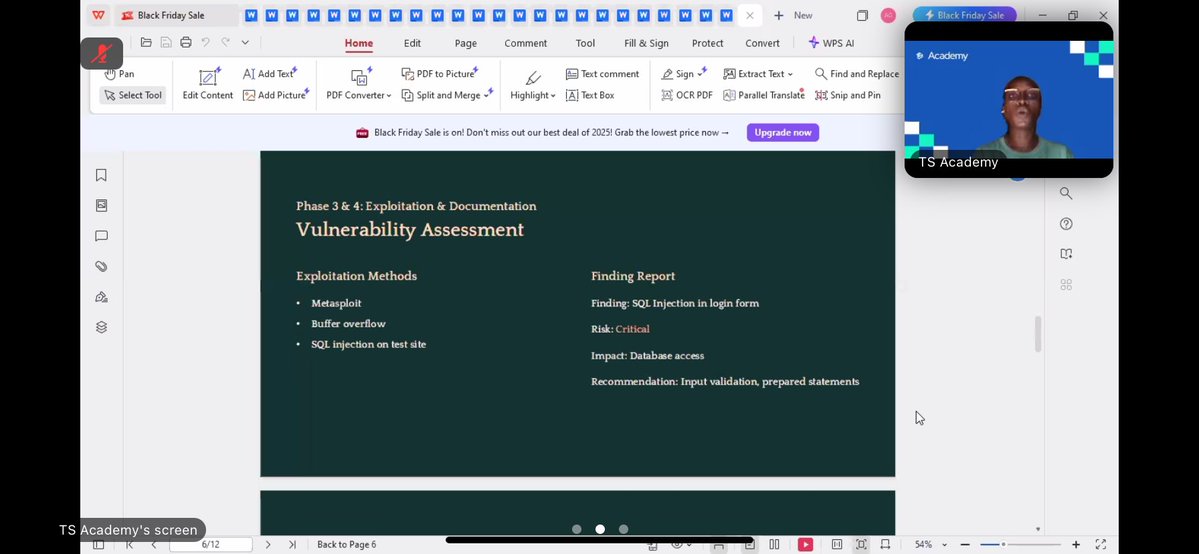Open the page Thumbnails side panel

pos(101,206)
